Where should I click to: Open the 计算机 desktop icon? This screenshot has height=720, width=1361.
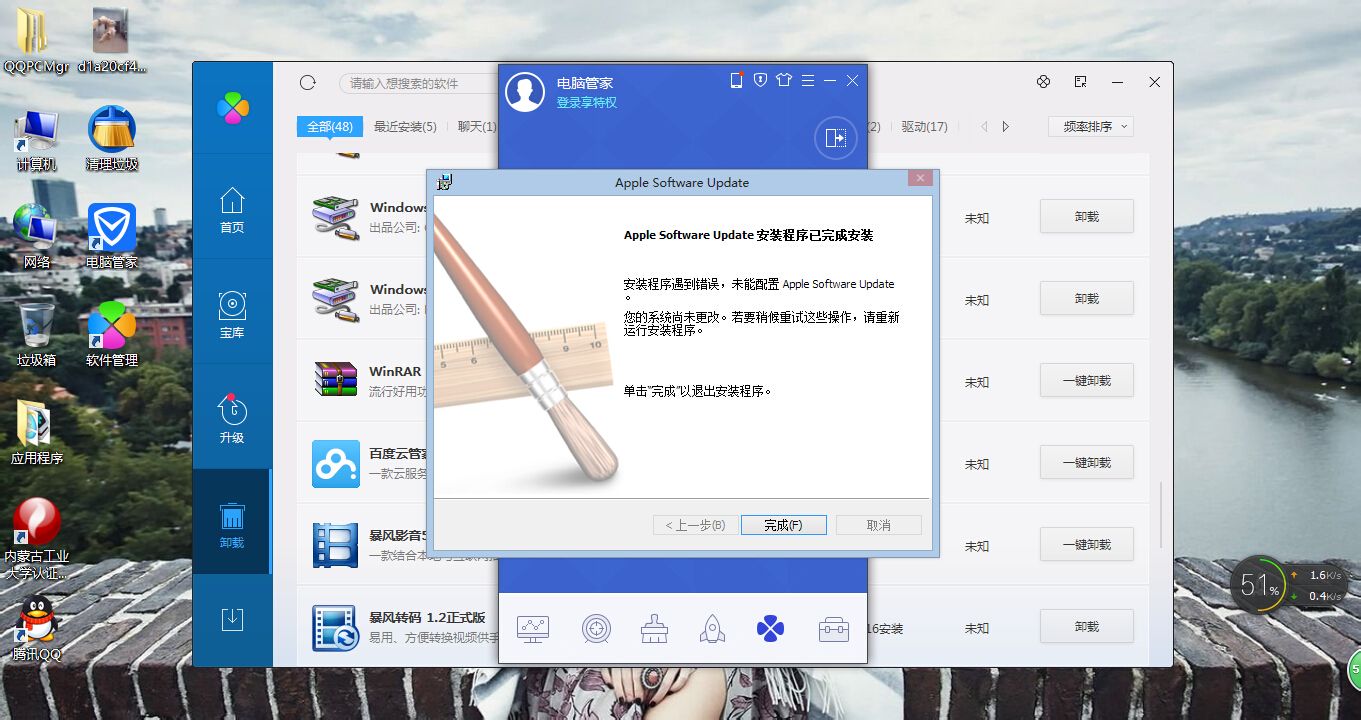click(x=37, y=139)
